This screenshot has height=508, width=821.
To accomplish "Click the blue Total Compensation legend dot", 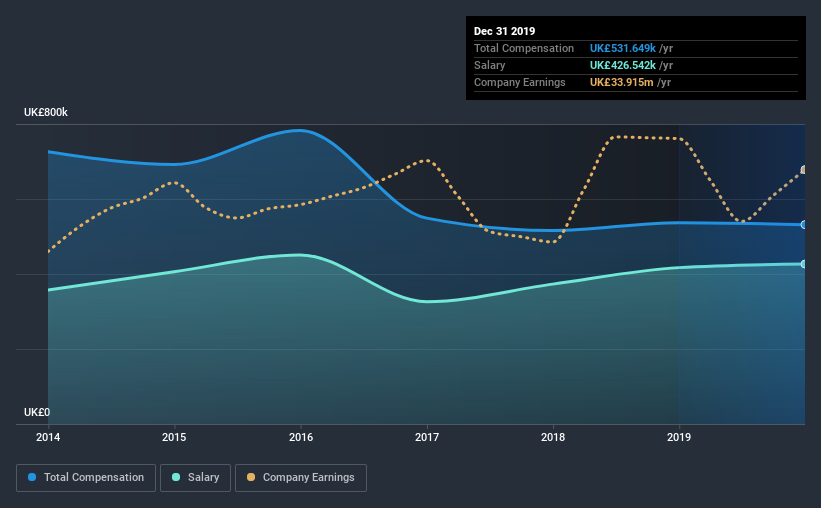I will click(x=32, y=477).
